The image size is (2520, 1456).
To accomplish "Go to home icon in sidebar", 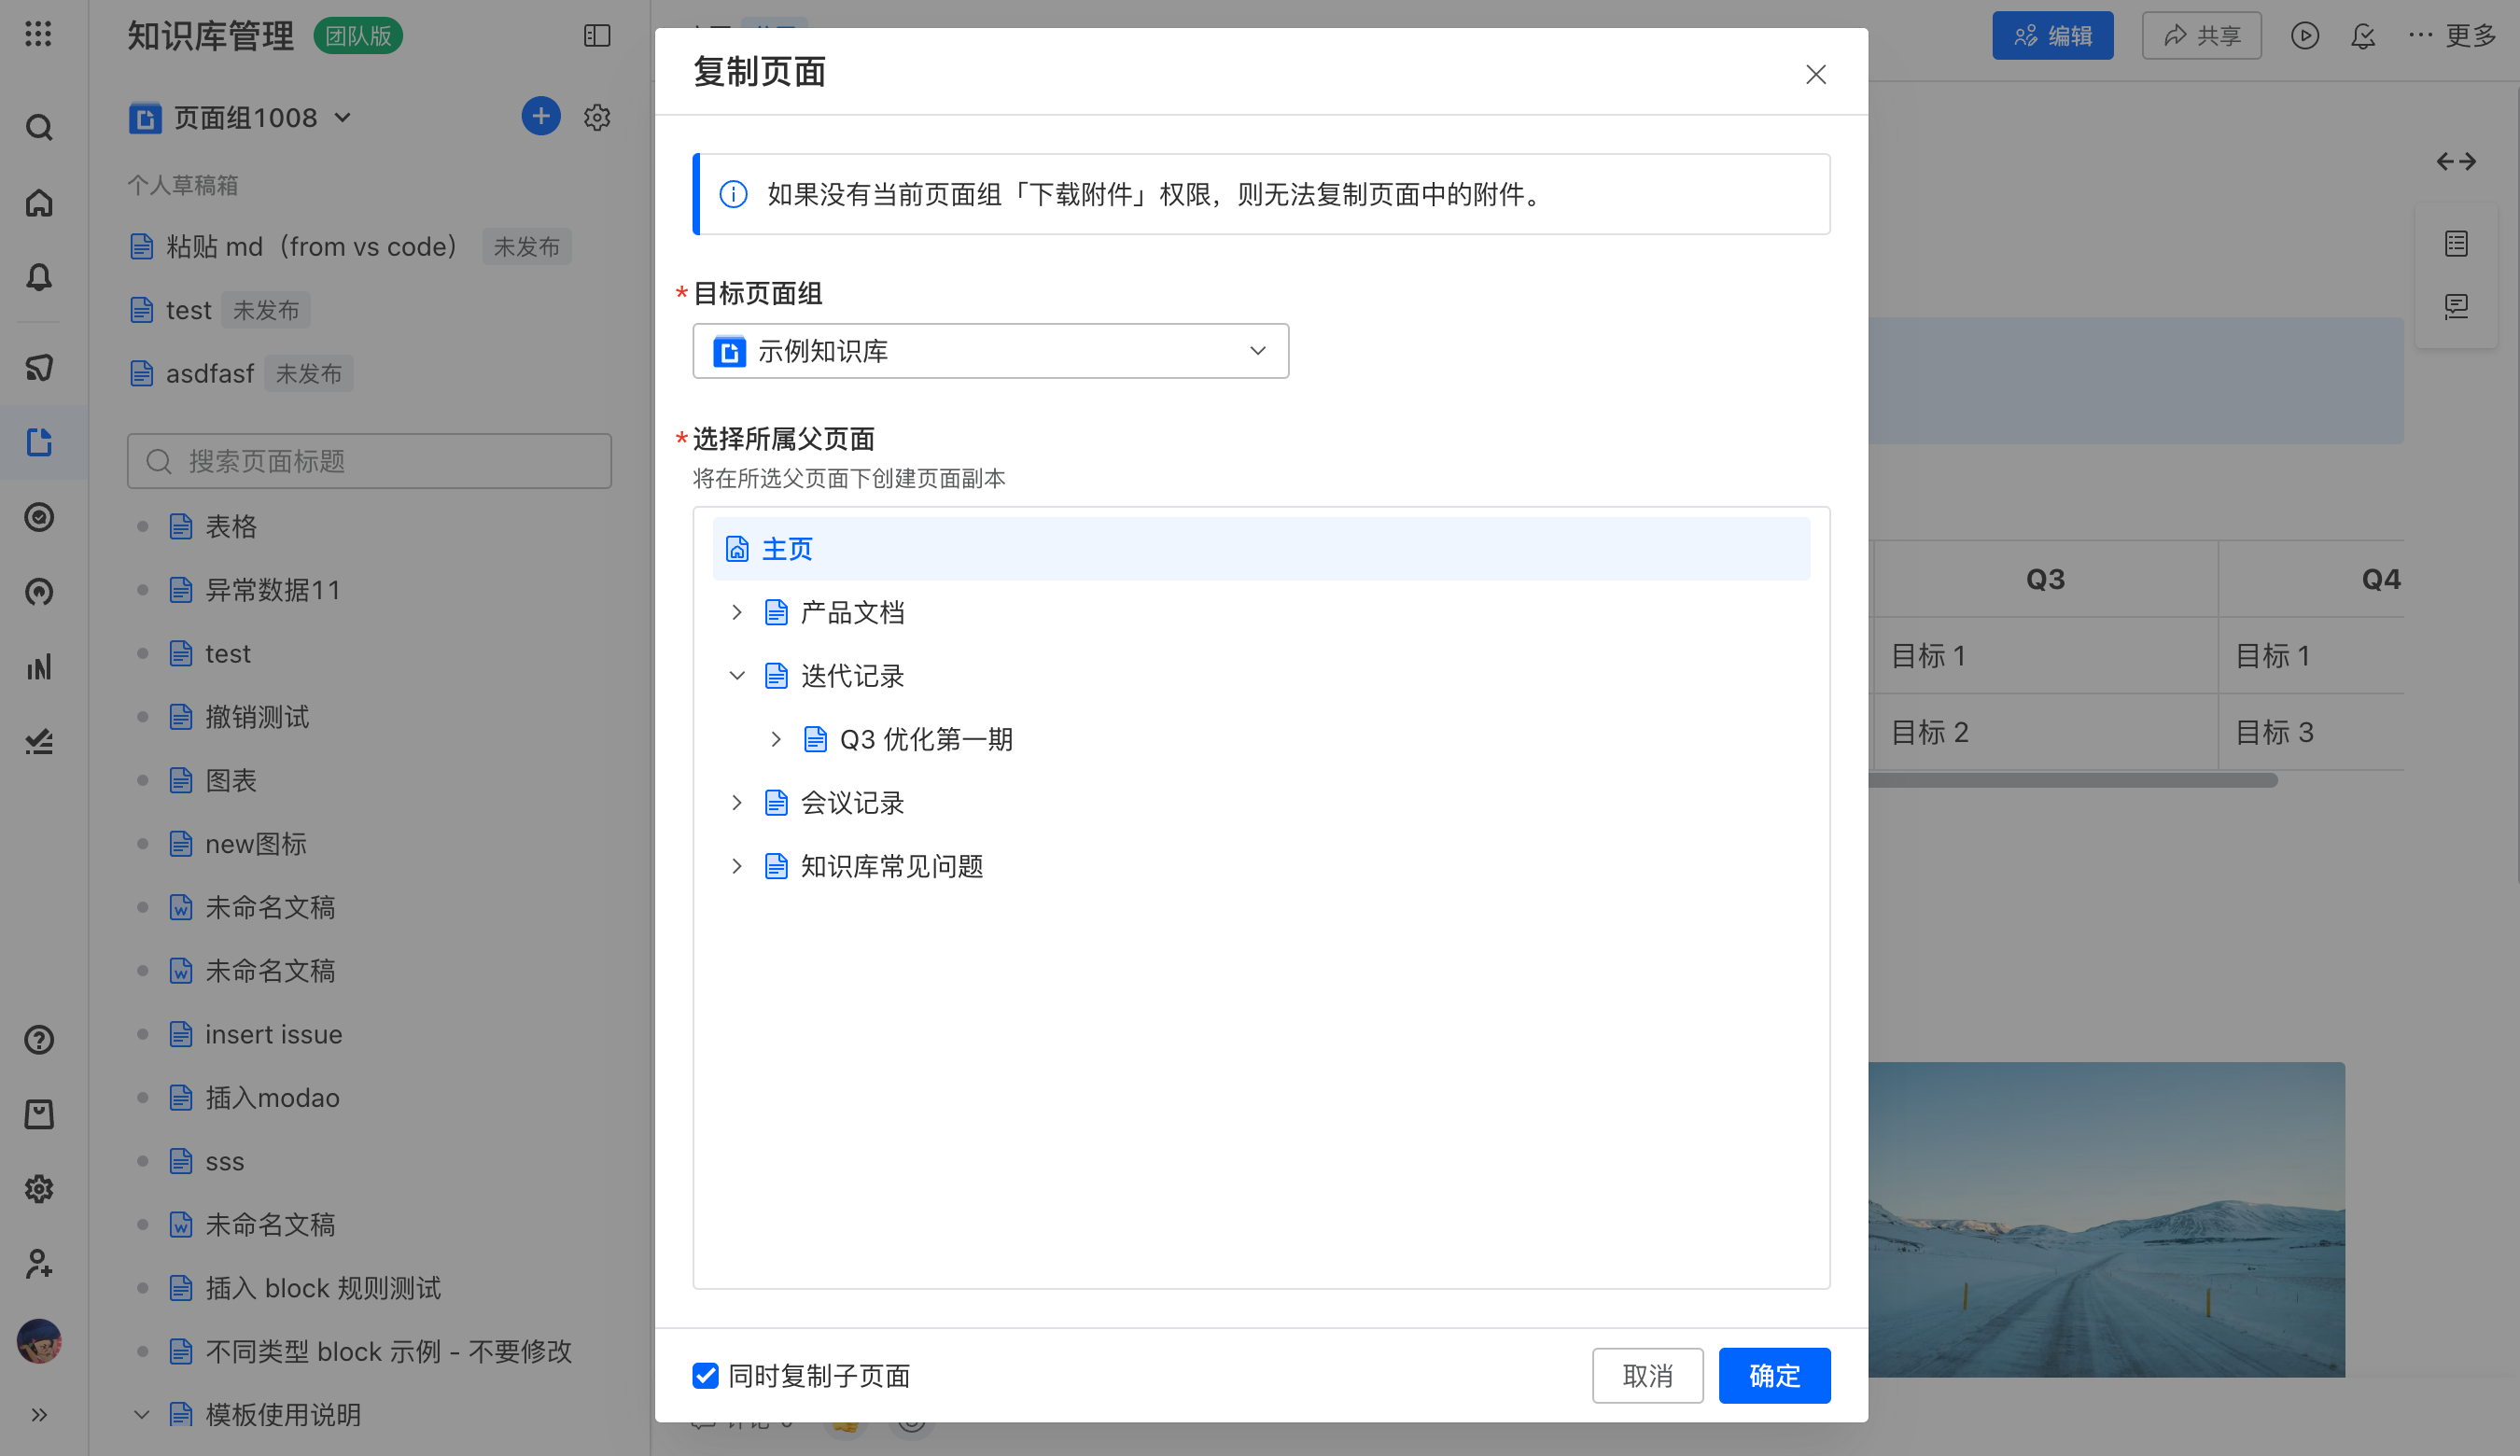I will [x=39, y=203].
